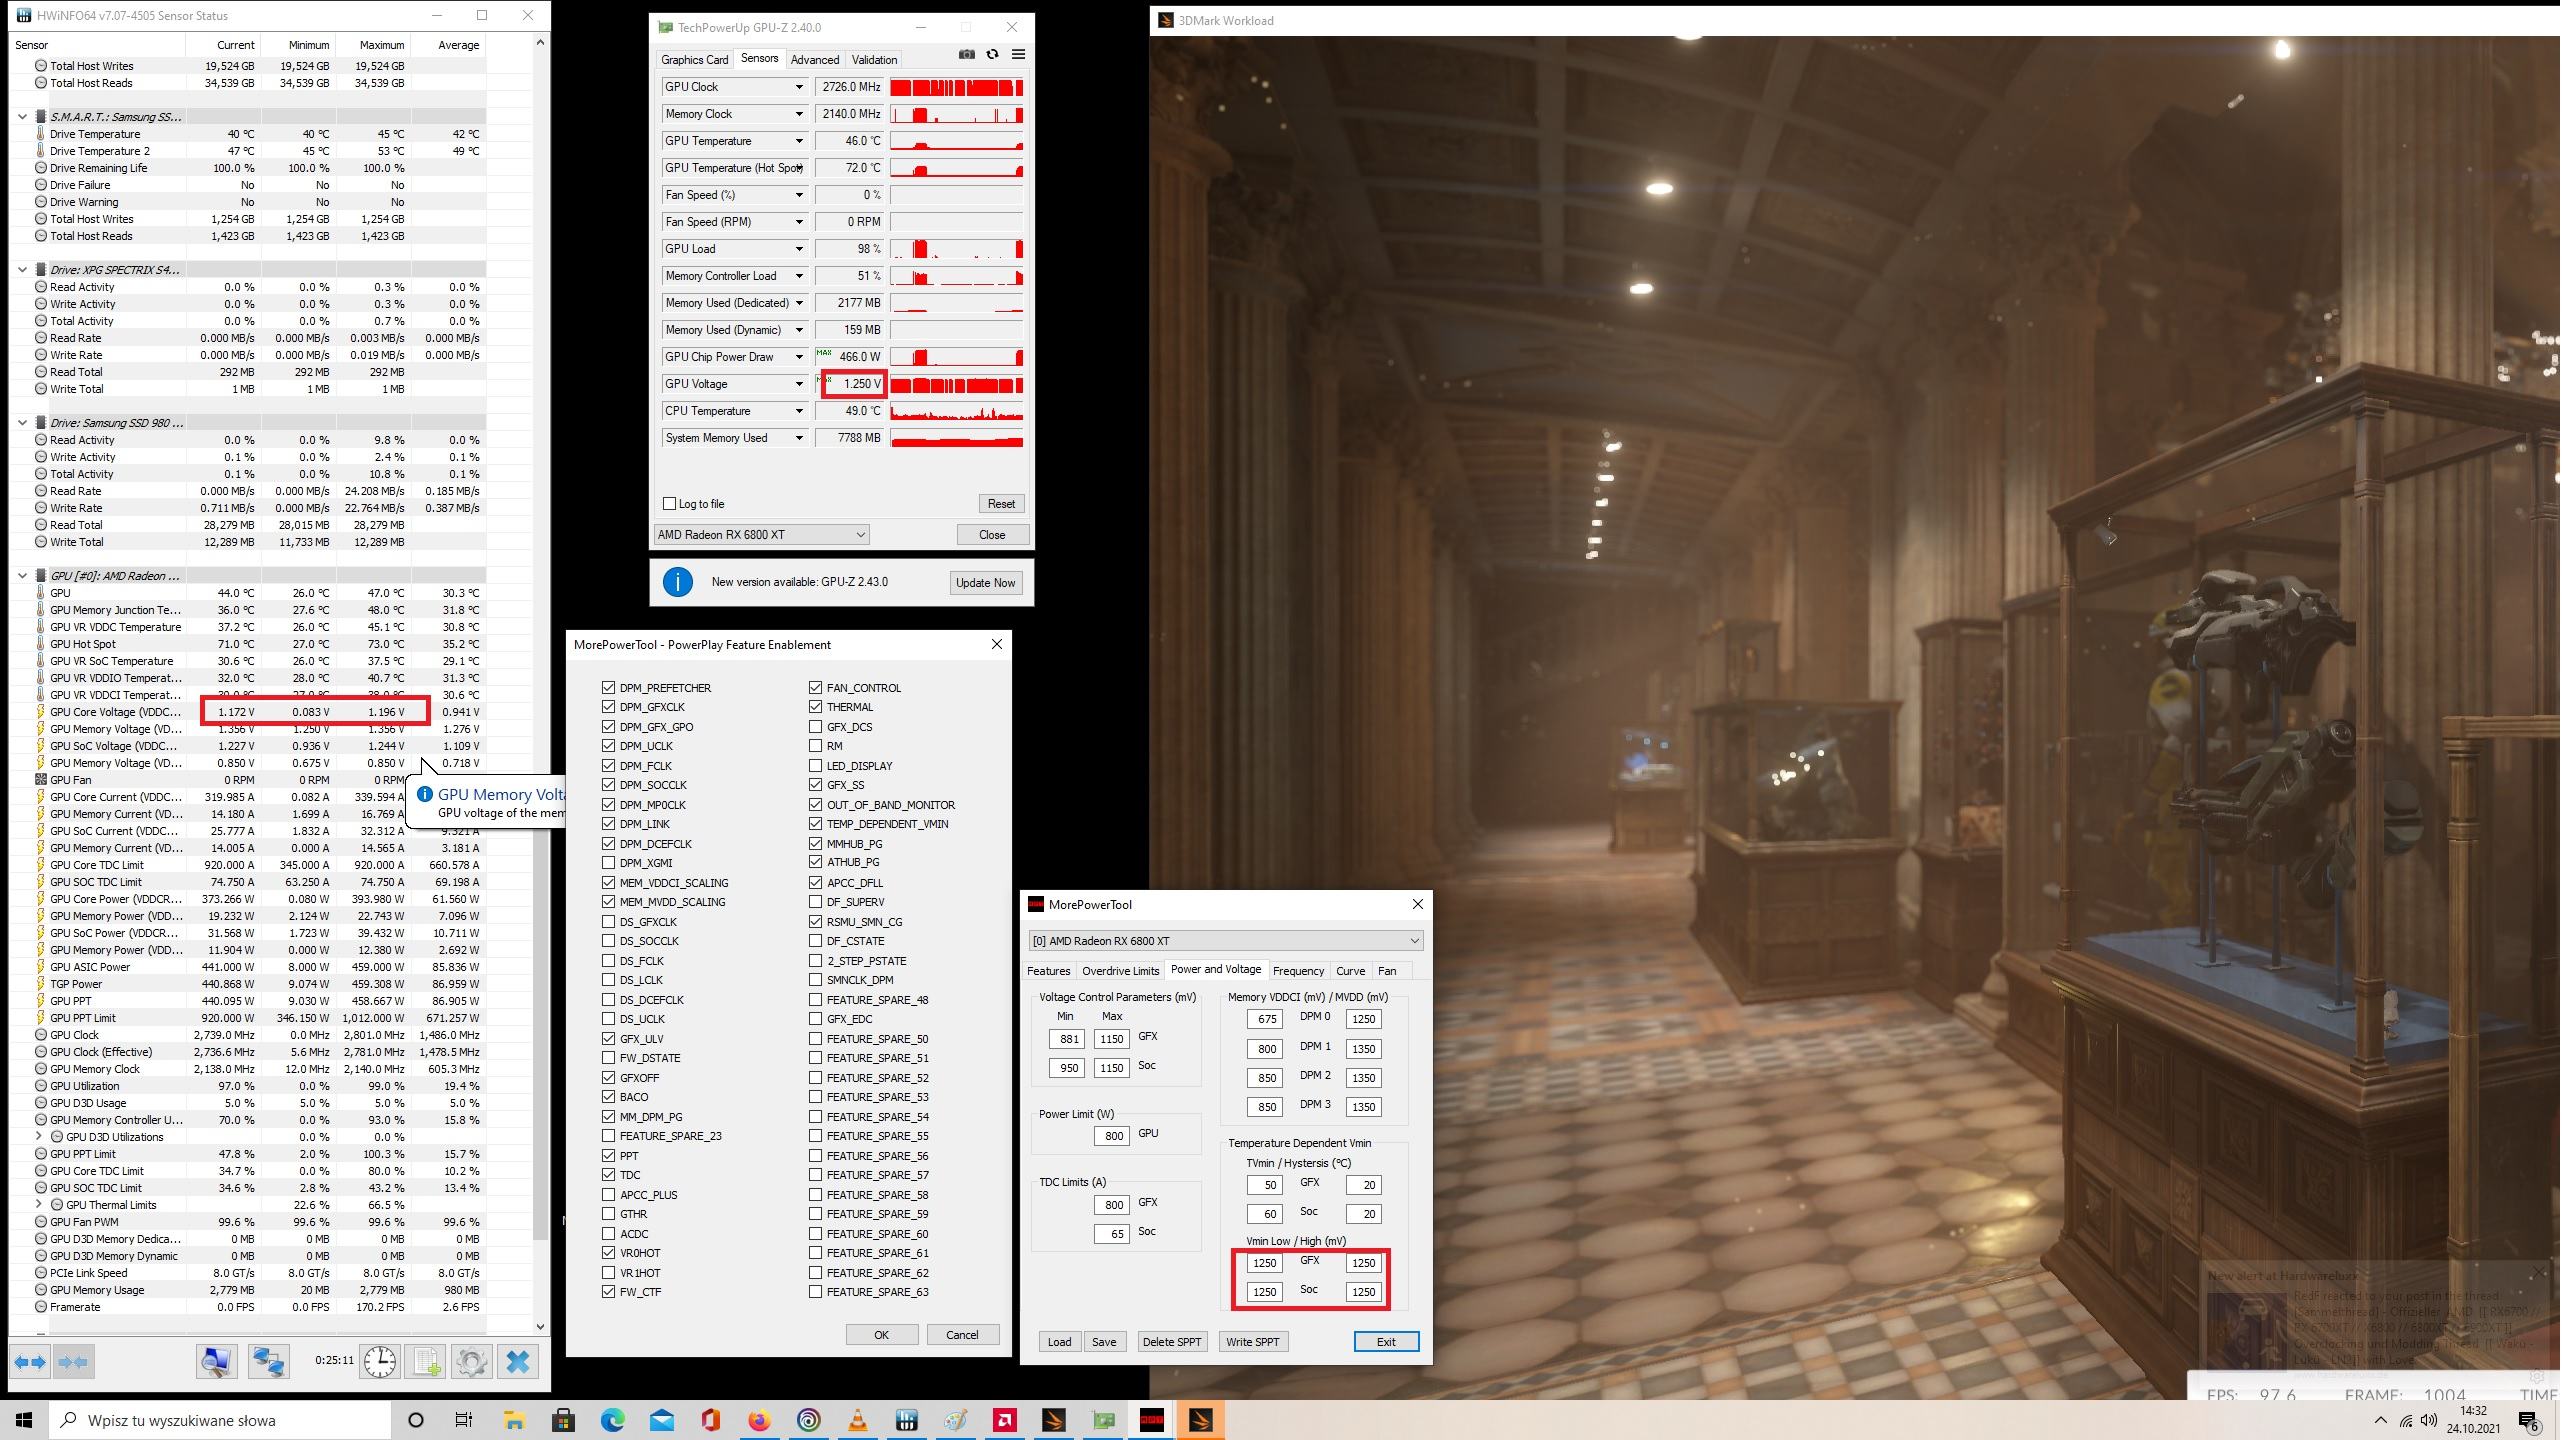This screenshot has height=1440, width=2574.
Task: Open GPU-Z device selector AMD Radeon RX 6800 XT
Action: coord(761,535)
